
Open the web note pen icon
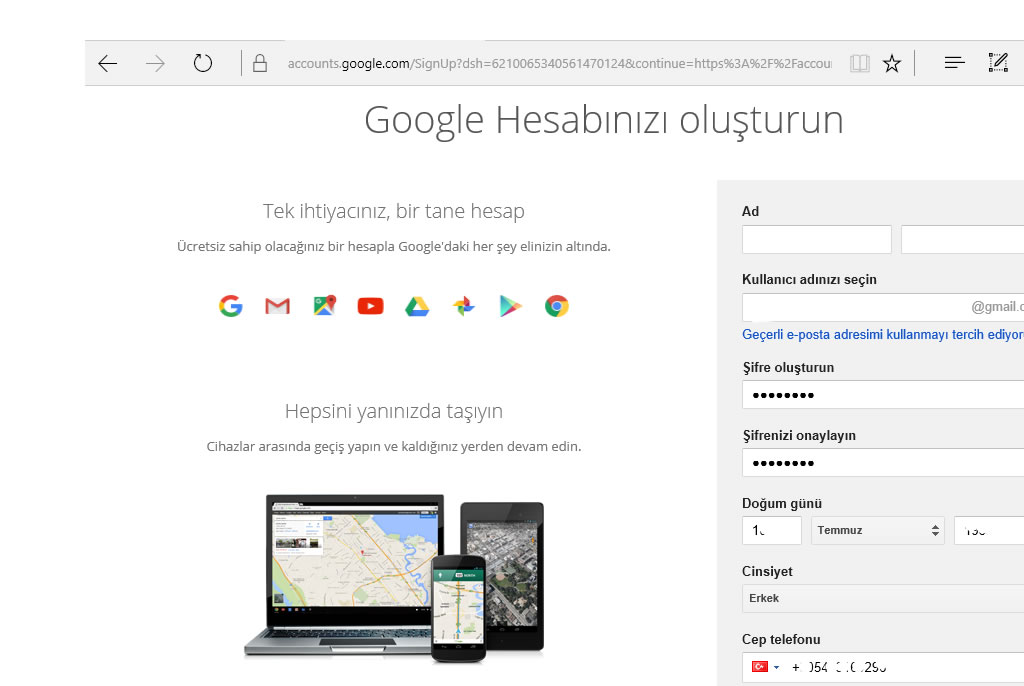coord(998,63)
